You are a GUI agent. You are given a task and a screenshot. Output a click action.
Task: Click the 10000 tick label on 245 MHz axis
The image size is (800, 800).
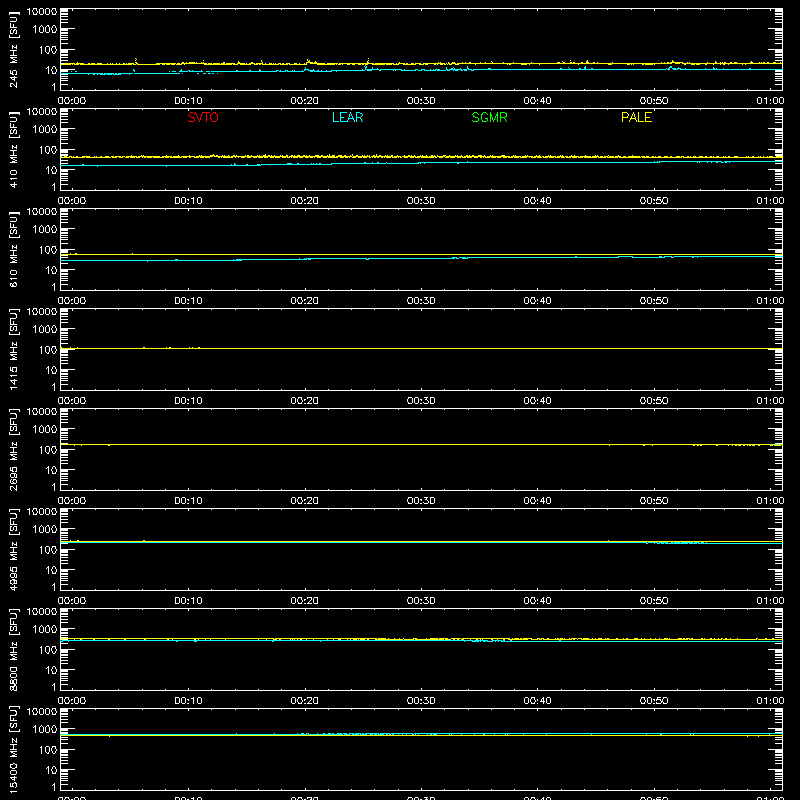tap(42, 12)
